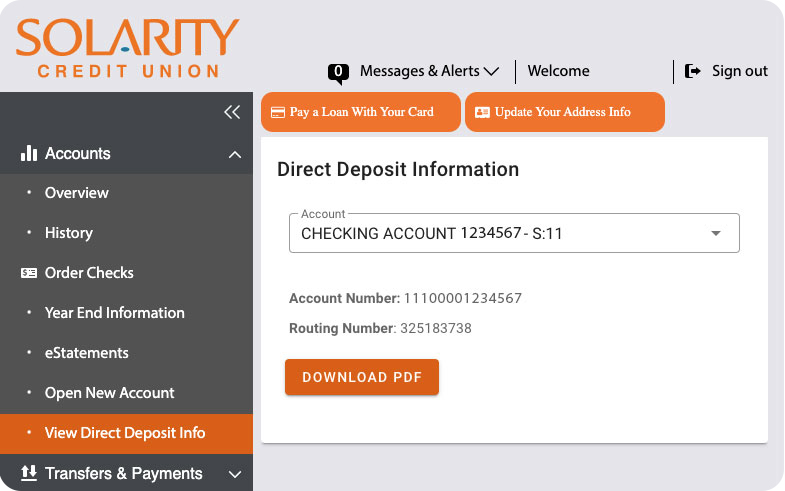Click the Sign out link
This screenshot has height=491, width=785.
tap(739, 71)
